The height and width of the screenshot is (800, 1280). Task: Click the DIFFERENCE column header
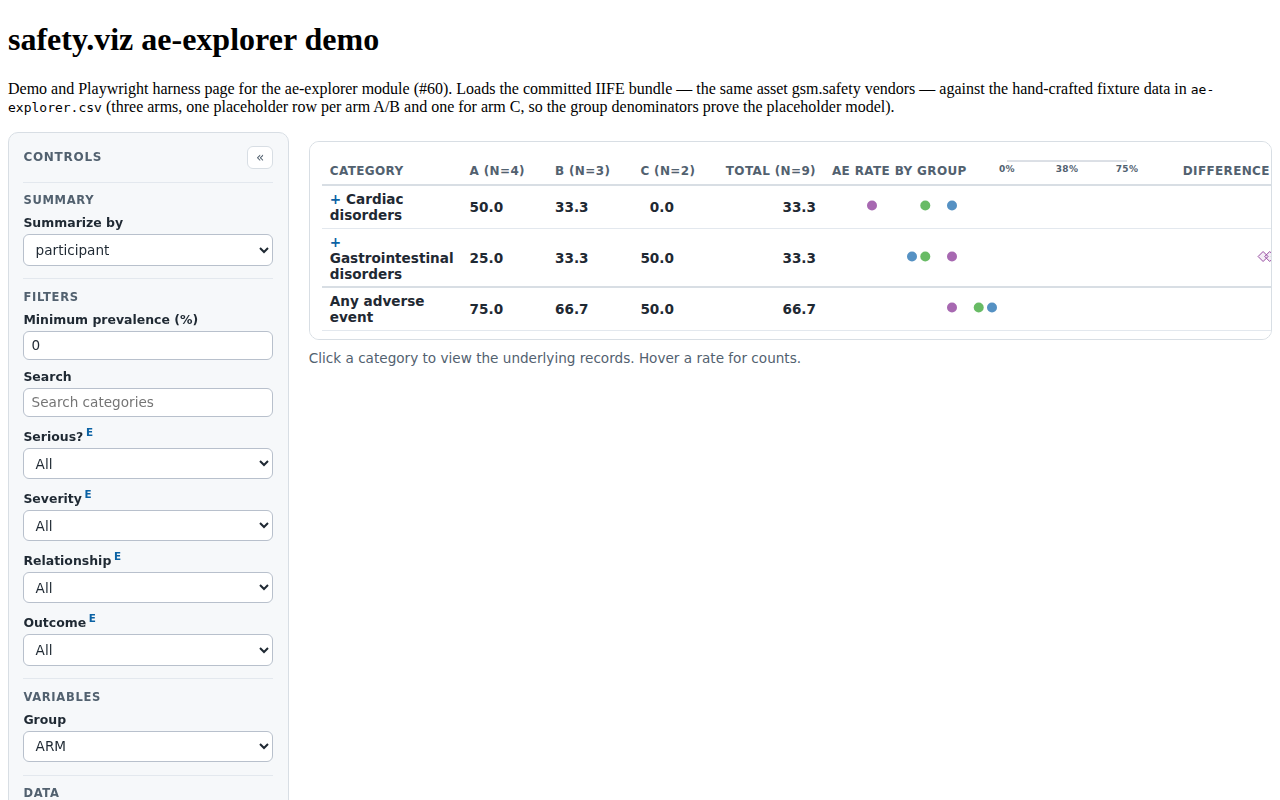pos(1226,170)
